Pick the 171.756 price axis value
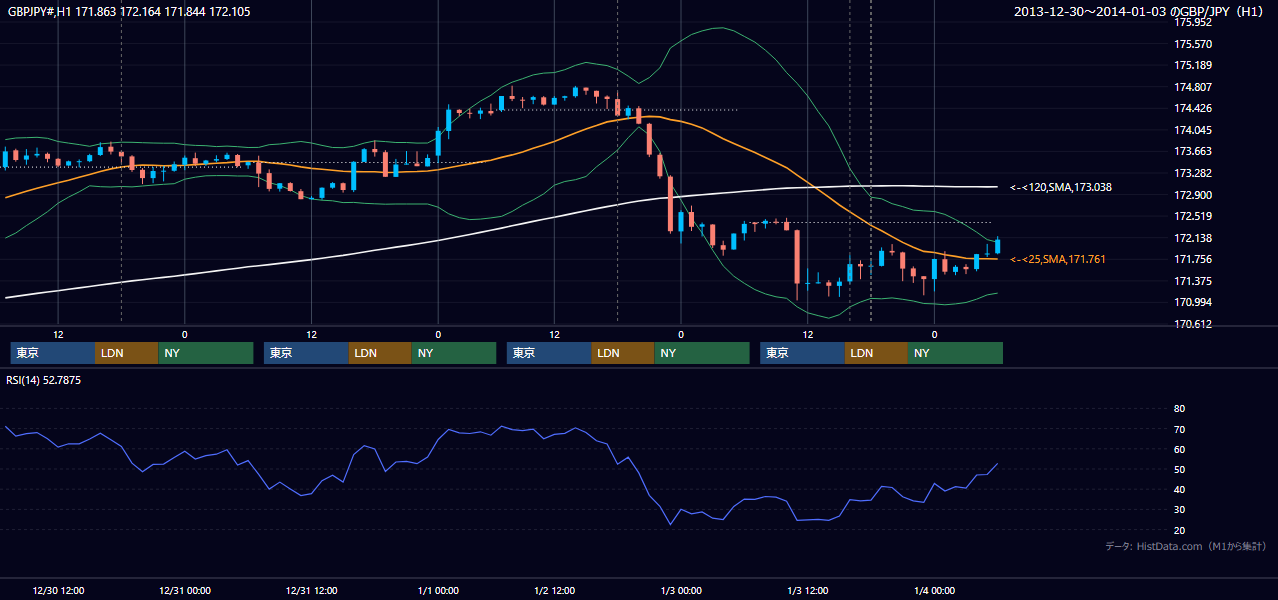Image resolution: width=1278 pixels, height=600 pixels. coord(1193,259)
